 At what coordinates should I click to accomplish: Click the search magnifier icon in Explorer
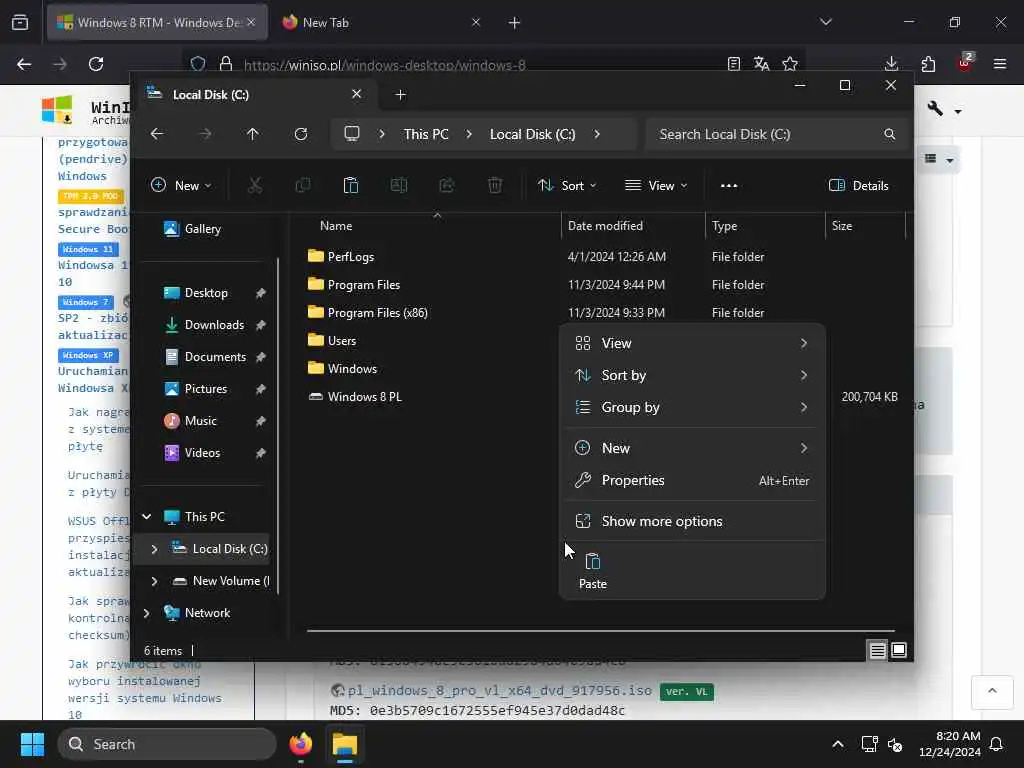point(889,134)
